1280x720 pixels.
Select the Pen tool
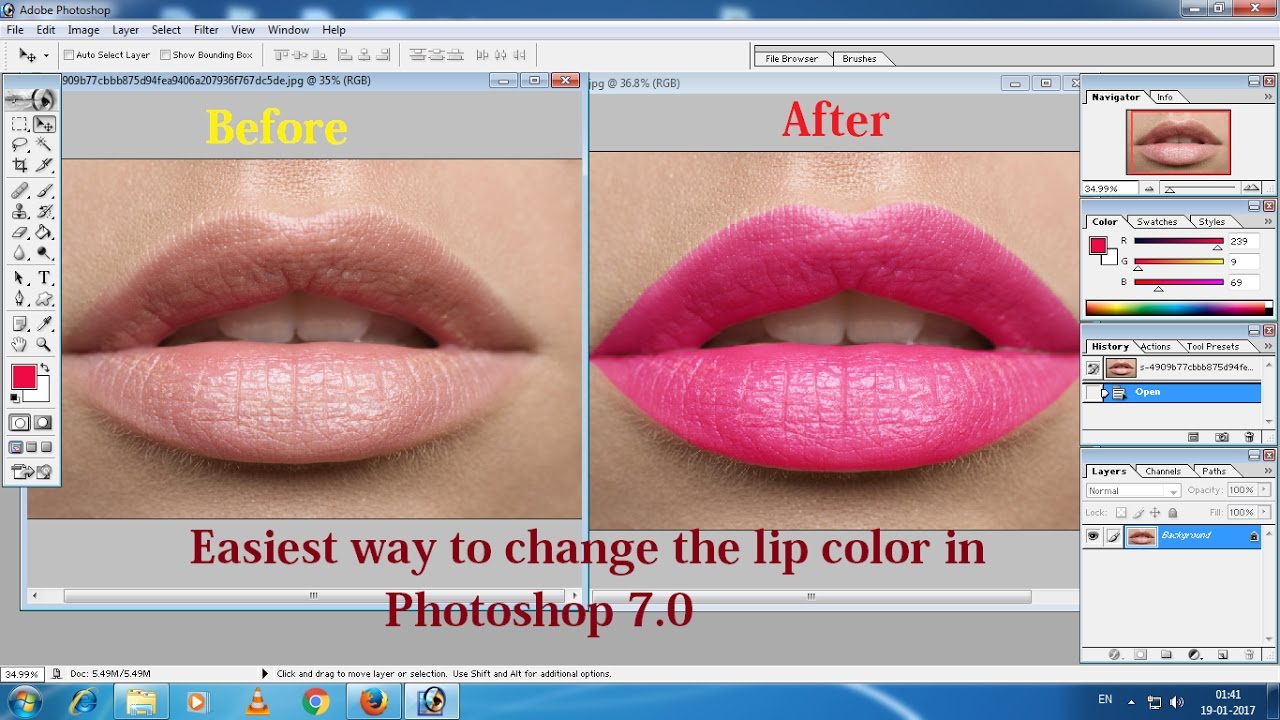[x=19, y=298]
